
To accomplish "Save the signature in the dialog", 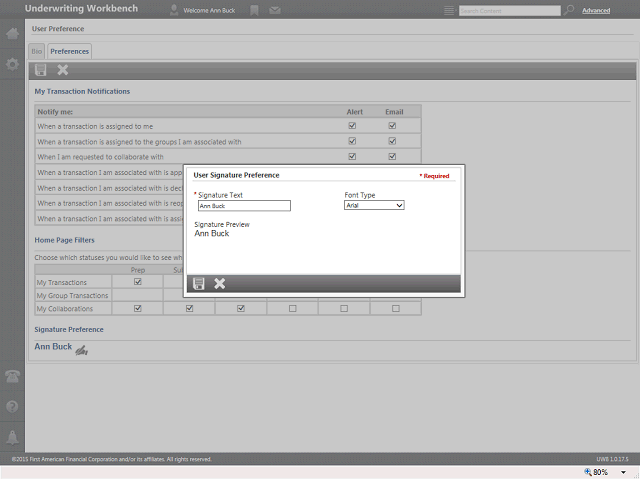I will pyautogui.click(x=198, y=284).
